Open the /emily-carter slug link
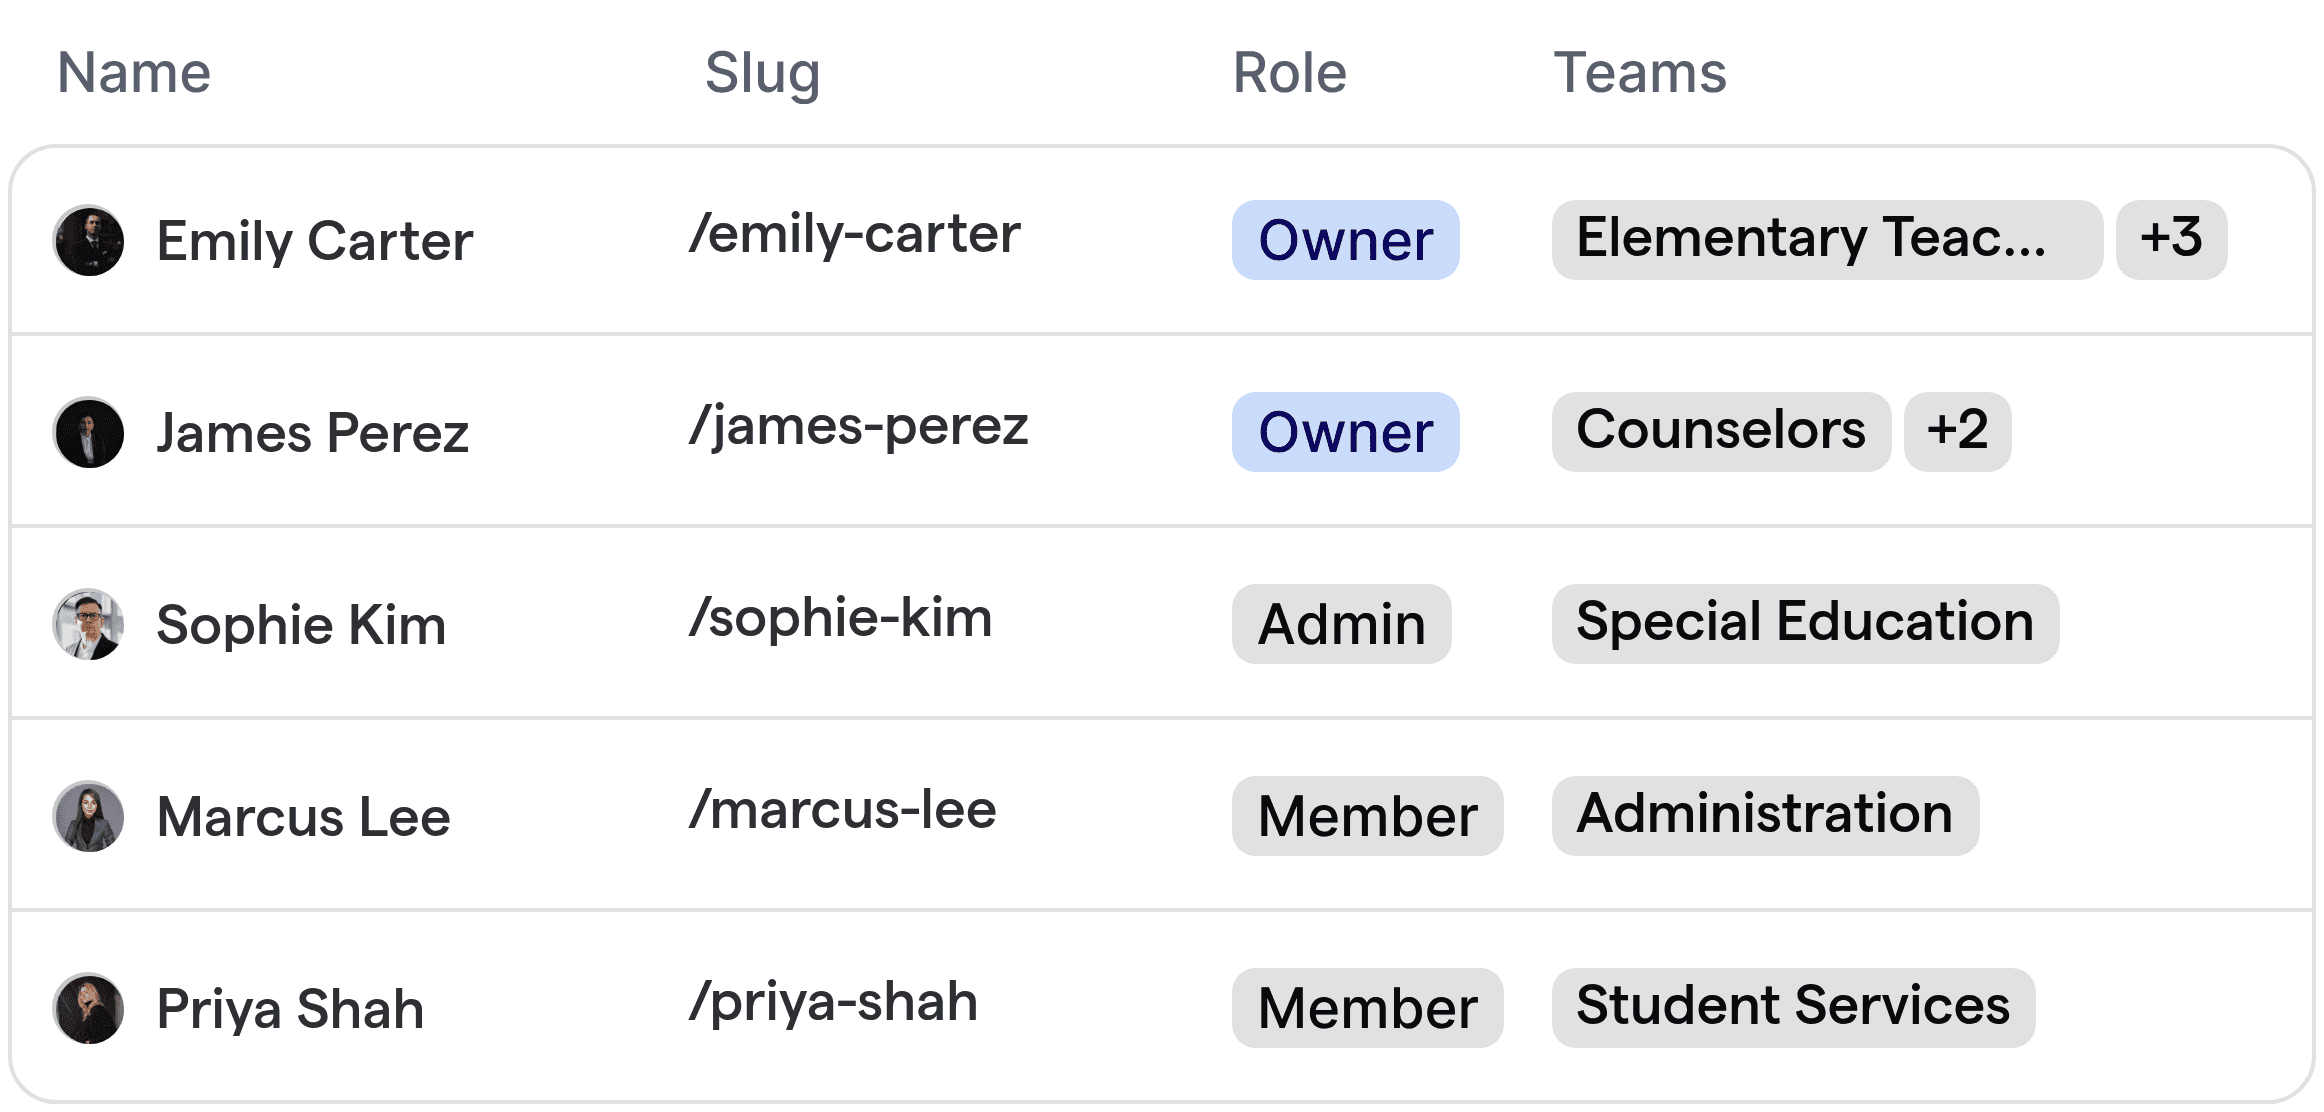 [x=855, y=235]
